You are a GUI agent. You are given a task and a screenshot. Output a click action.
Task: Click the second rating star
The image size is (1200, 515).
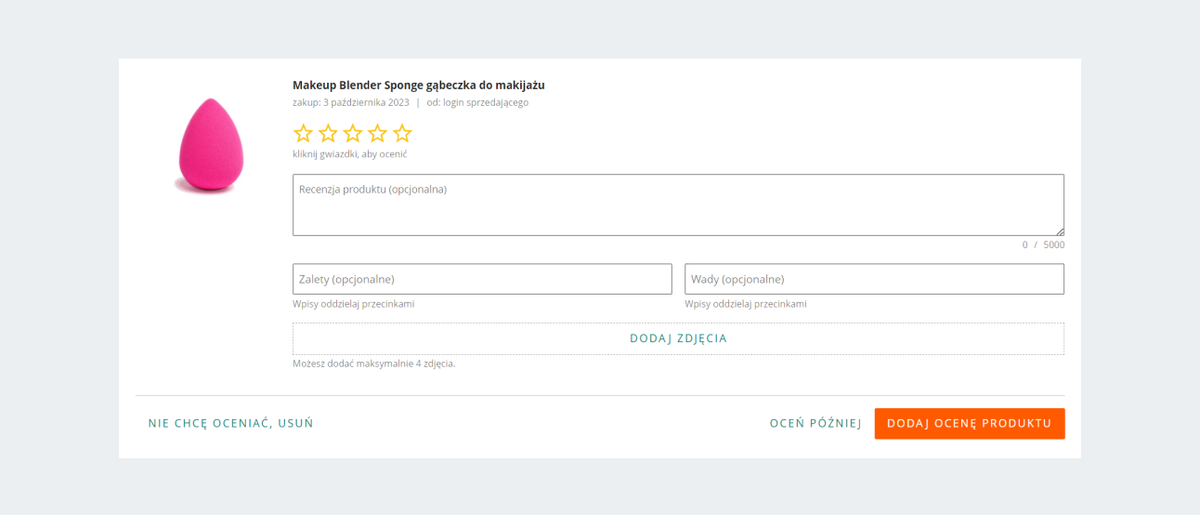click(x=328, y=133)
